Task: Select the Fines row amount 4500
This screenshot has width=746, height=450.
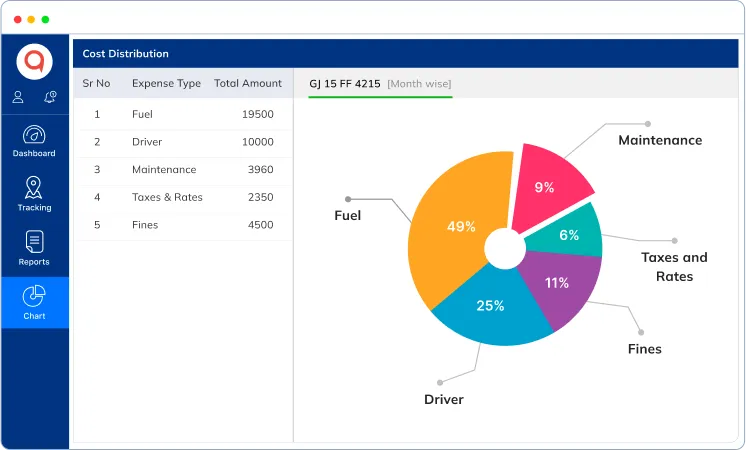Action: 259,225
